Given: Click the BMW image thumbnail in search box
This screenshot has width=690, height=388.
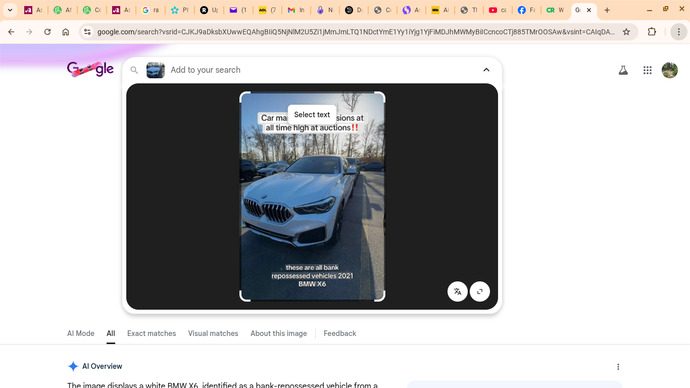Looking at the screenshot, I should (155, 70).
